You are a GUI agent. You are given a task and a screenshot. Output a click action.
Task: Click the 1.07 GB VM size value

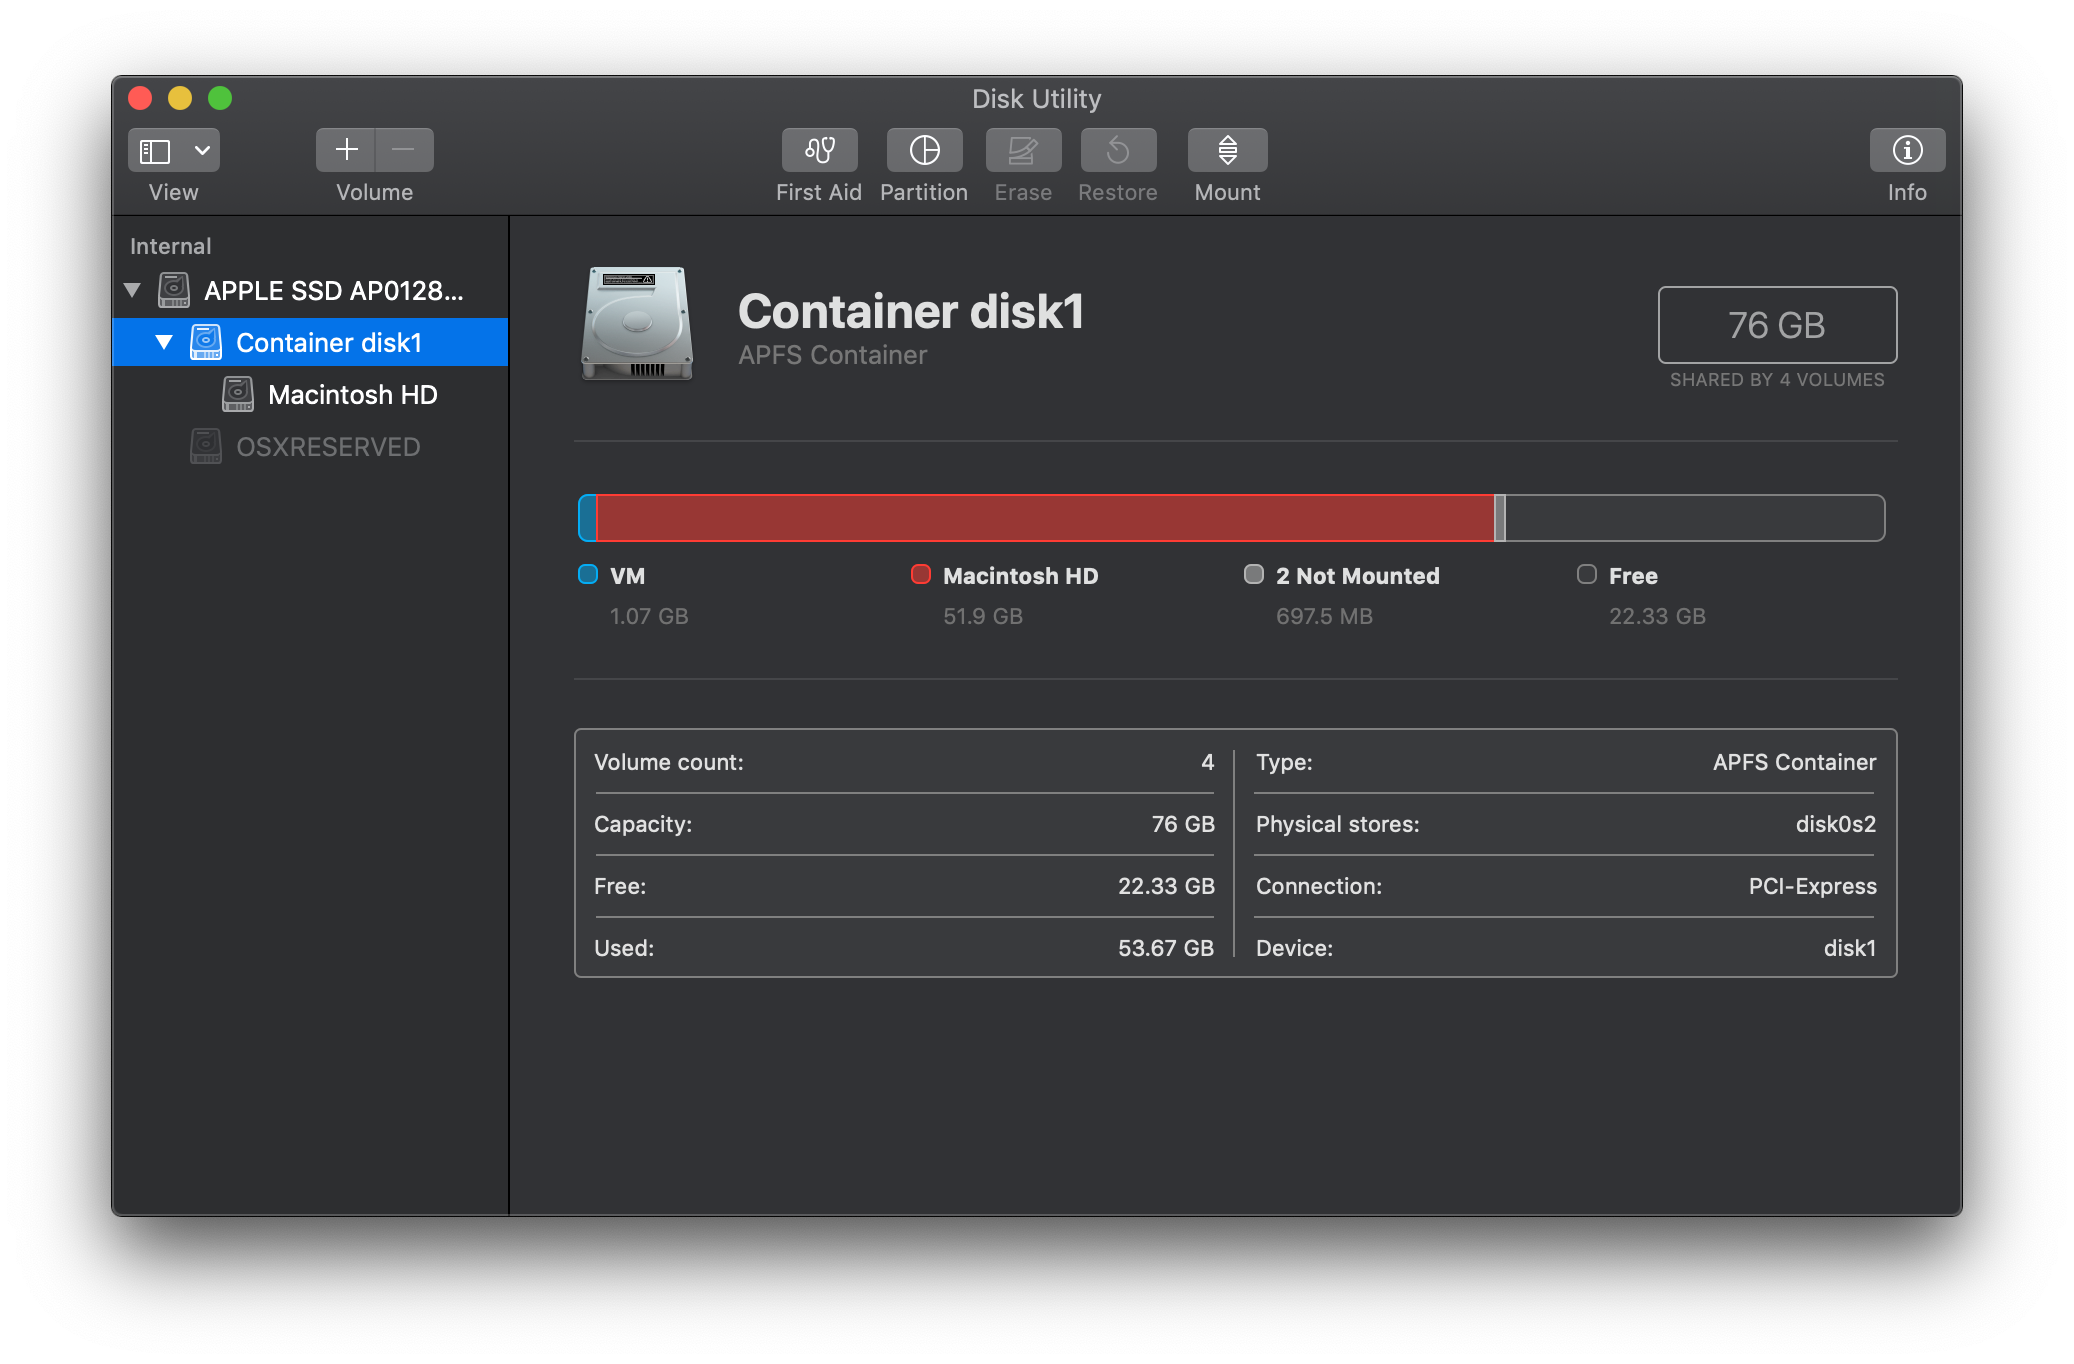click(649, 616)
